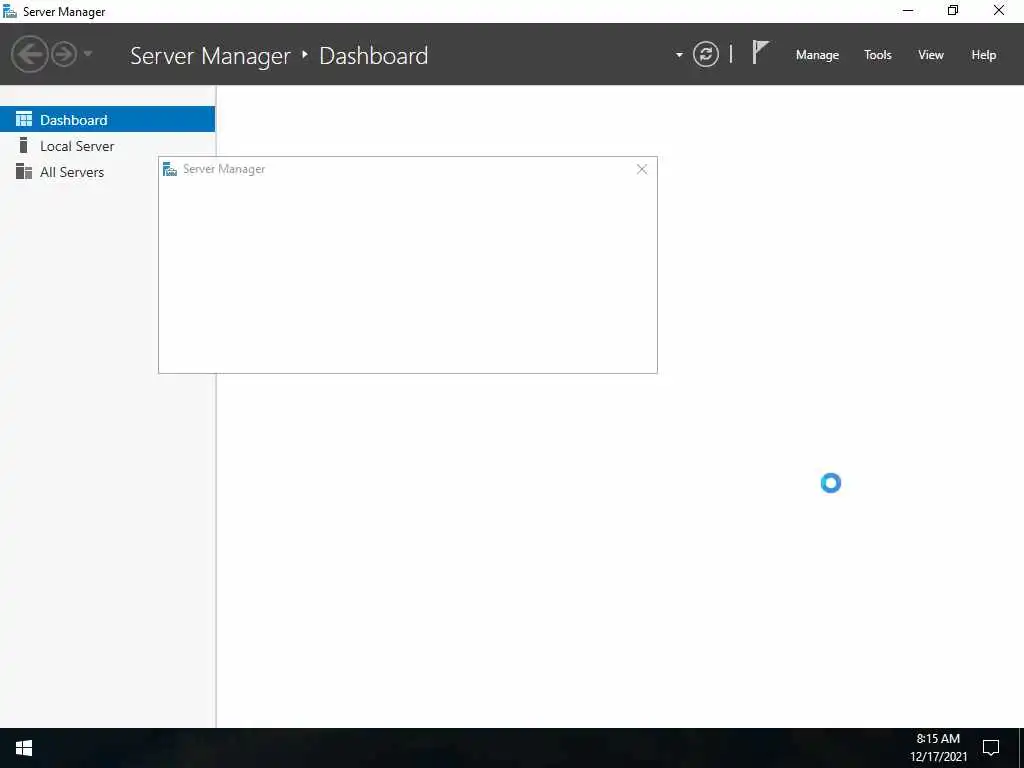The image size is (1024, 768).
Task: Open the Manage menu
Action: click(817, 55)
